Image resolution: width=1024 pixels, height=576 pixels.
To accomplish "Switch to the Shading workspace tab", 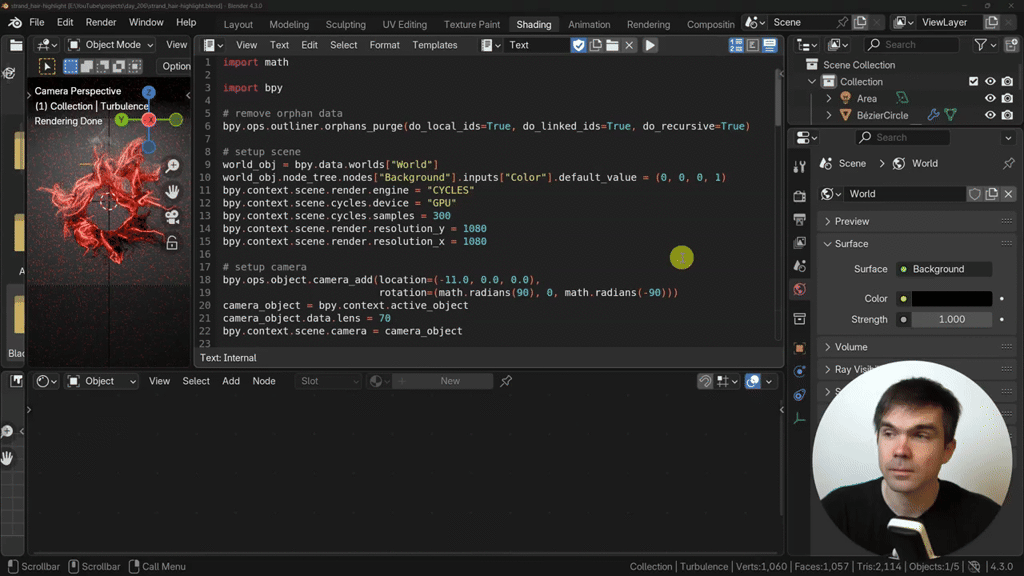I will point(533,24).
